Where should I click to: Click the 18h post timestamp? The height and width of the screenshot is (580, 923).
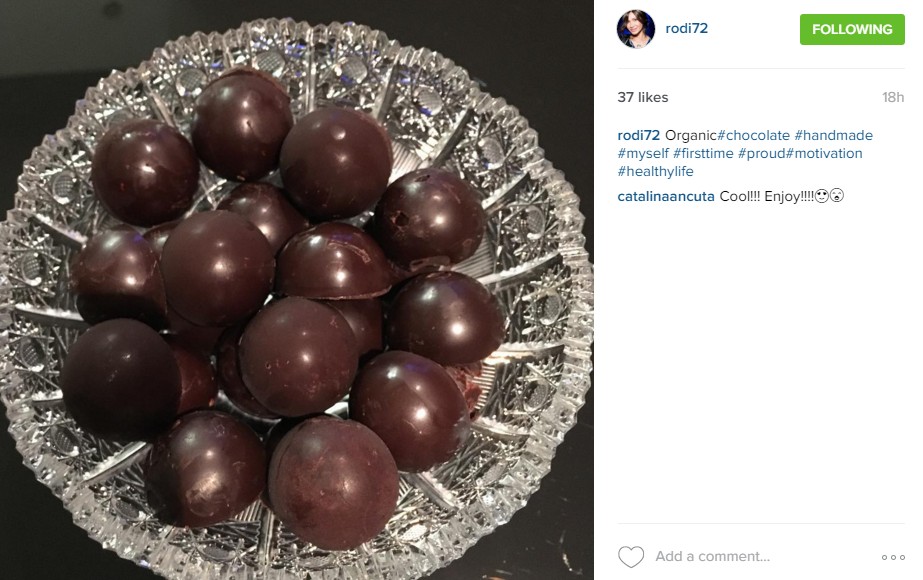pyautogui.click(x=892, y=98)
